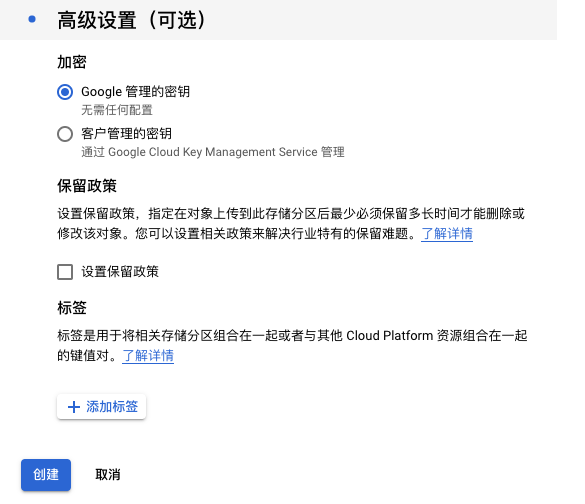Viewport: 585px width, 504px height.
Task: Choose the 客户管理的密钥 radio button
Action: (65, 134)
